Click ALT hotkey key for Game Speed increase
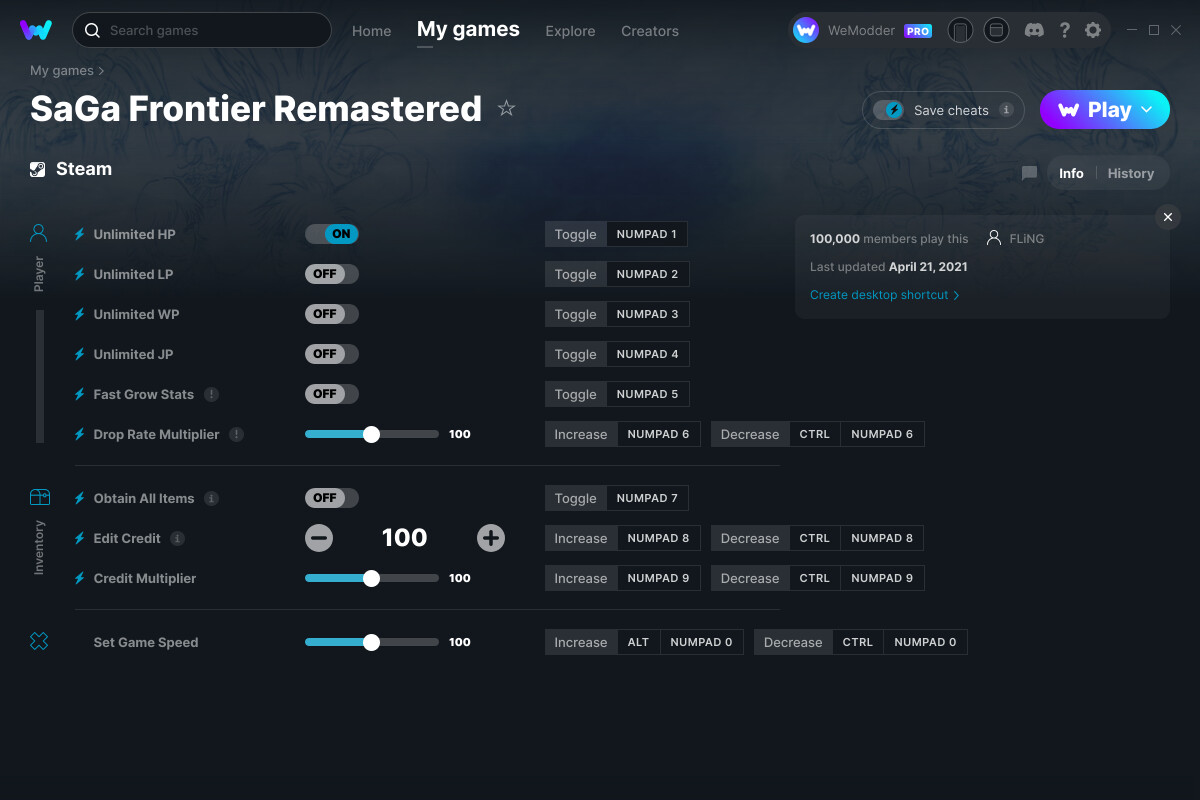 point(638,642)
